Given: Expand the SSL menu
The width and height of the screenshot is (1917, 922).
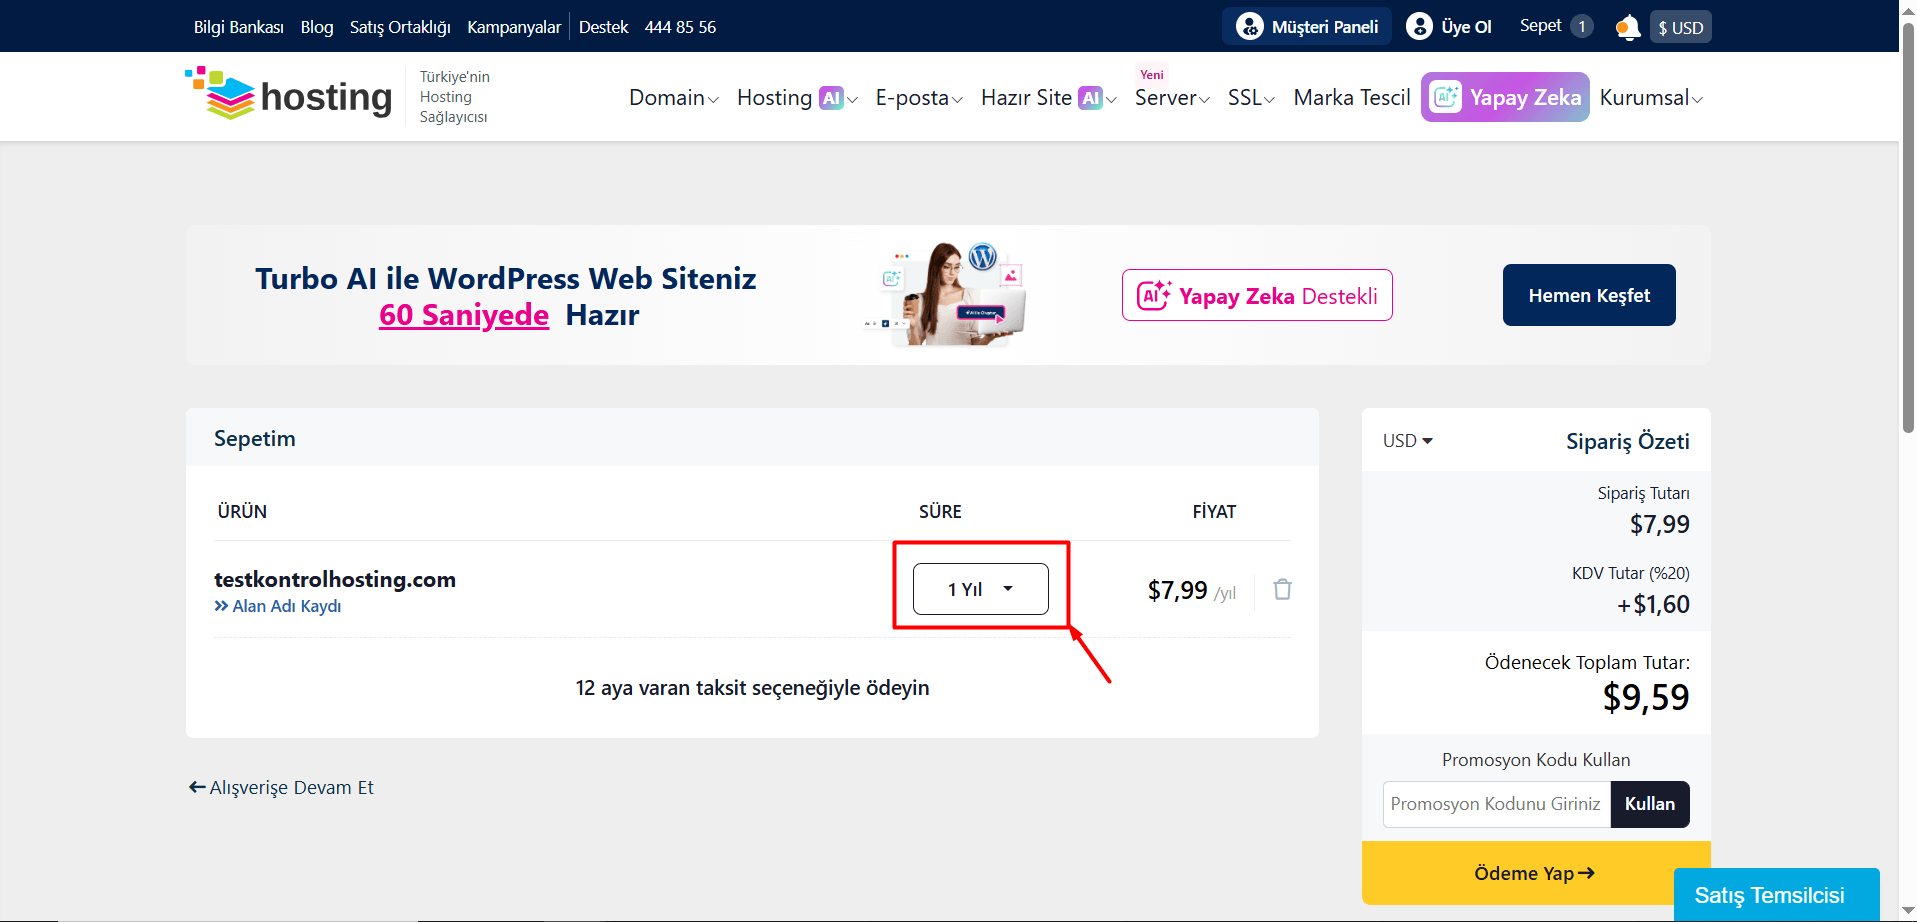Looking at the screenshot, I should tap(1251, 98).
